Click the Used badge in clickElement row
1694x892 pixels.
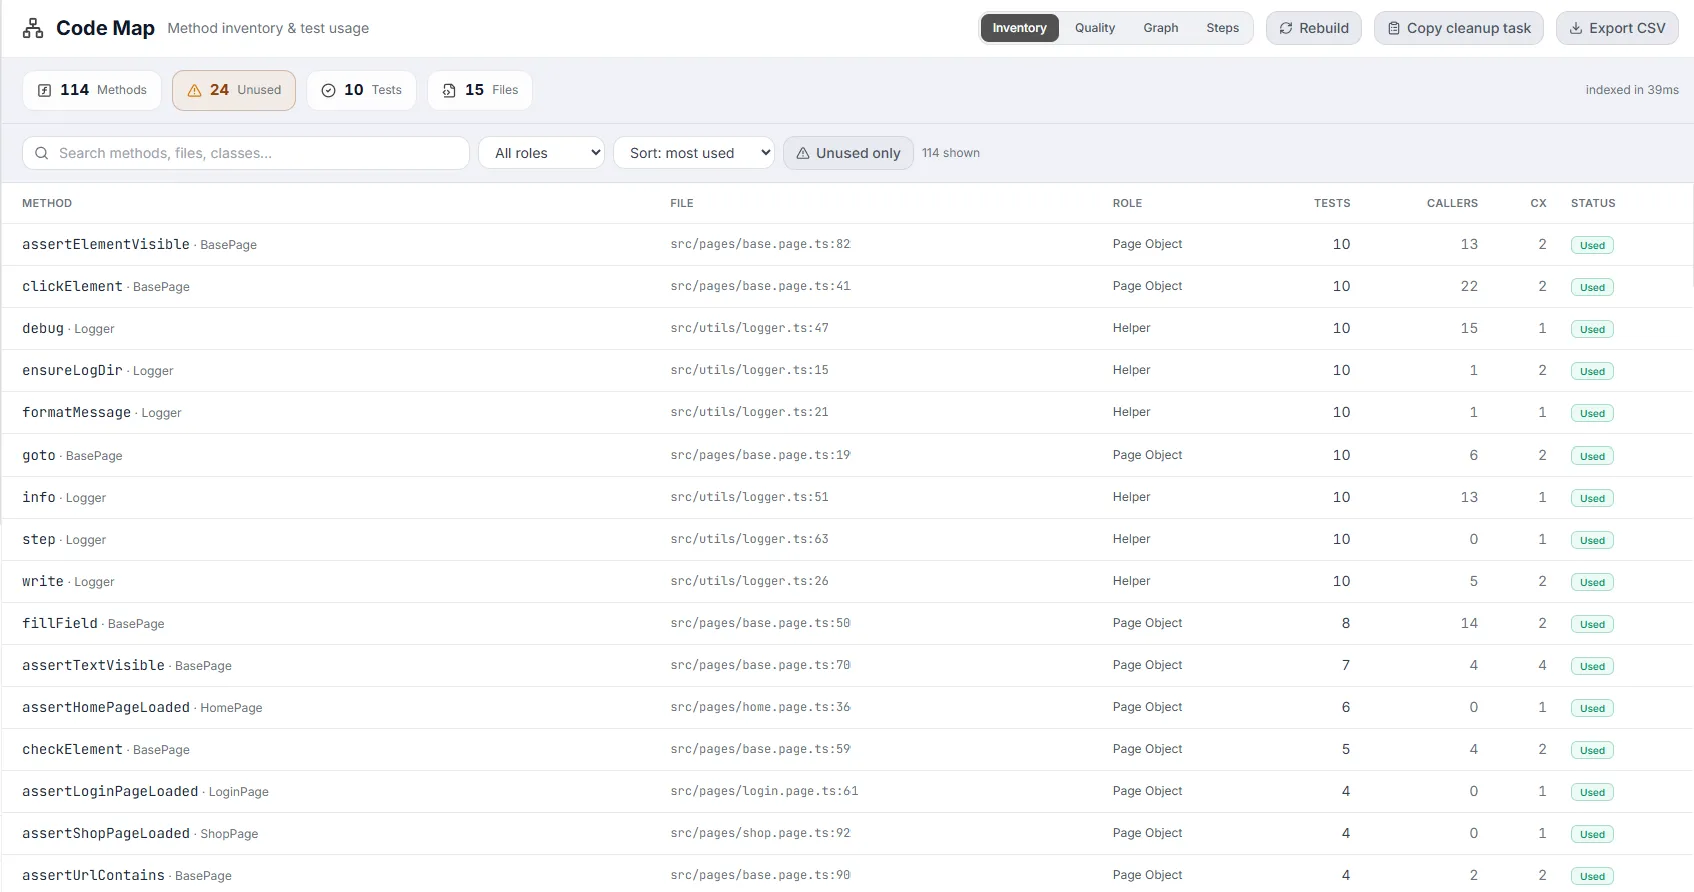pyautogui.click(x=1592, y=287)
